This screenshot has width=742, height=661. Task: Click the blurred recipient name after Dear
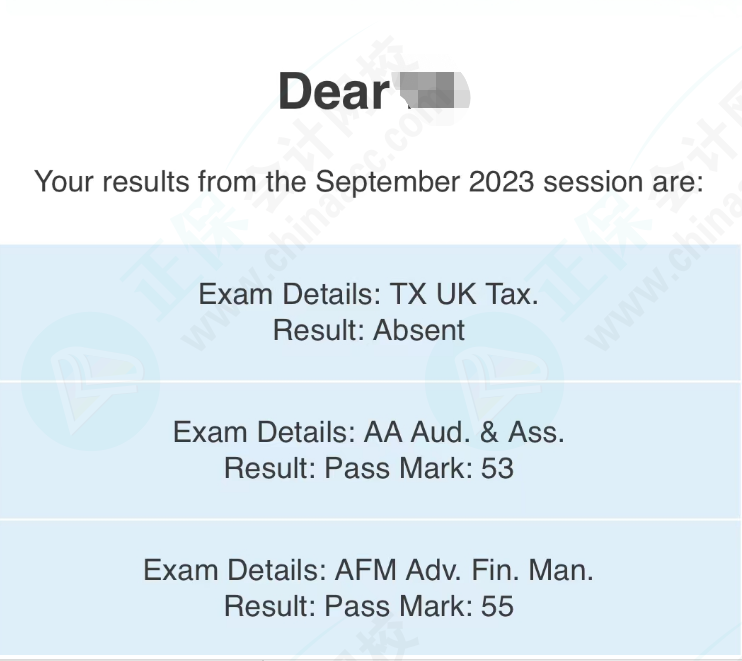(434, 90)
